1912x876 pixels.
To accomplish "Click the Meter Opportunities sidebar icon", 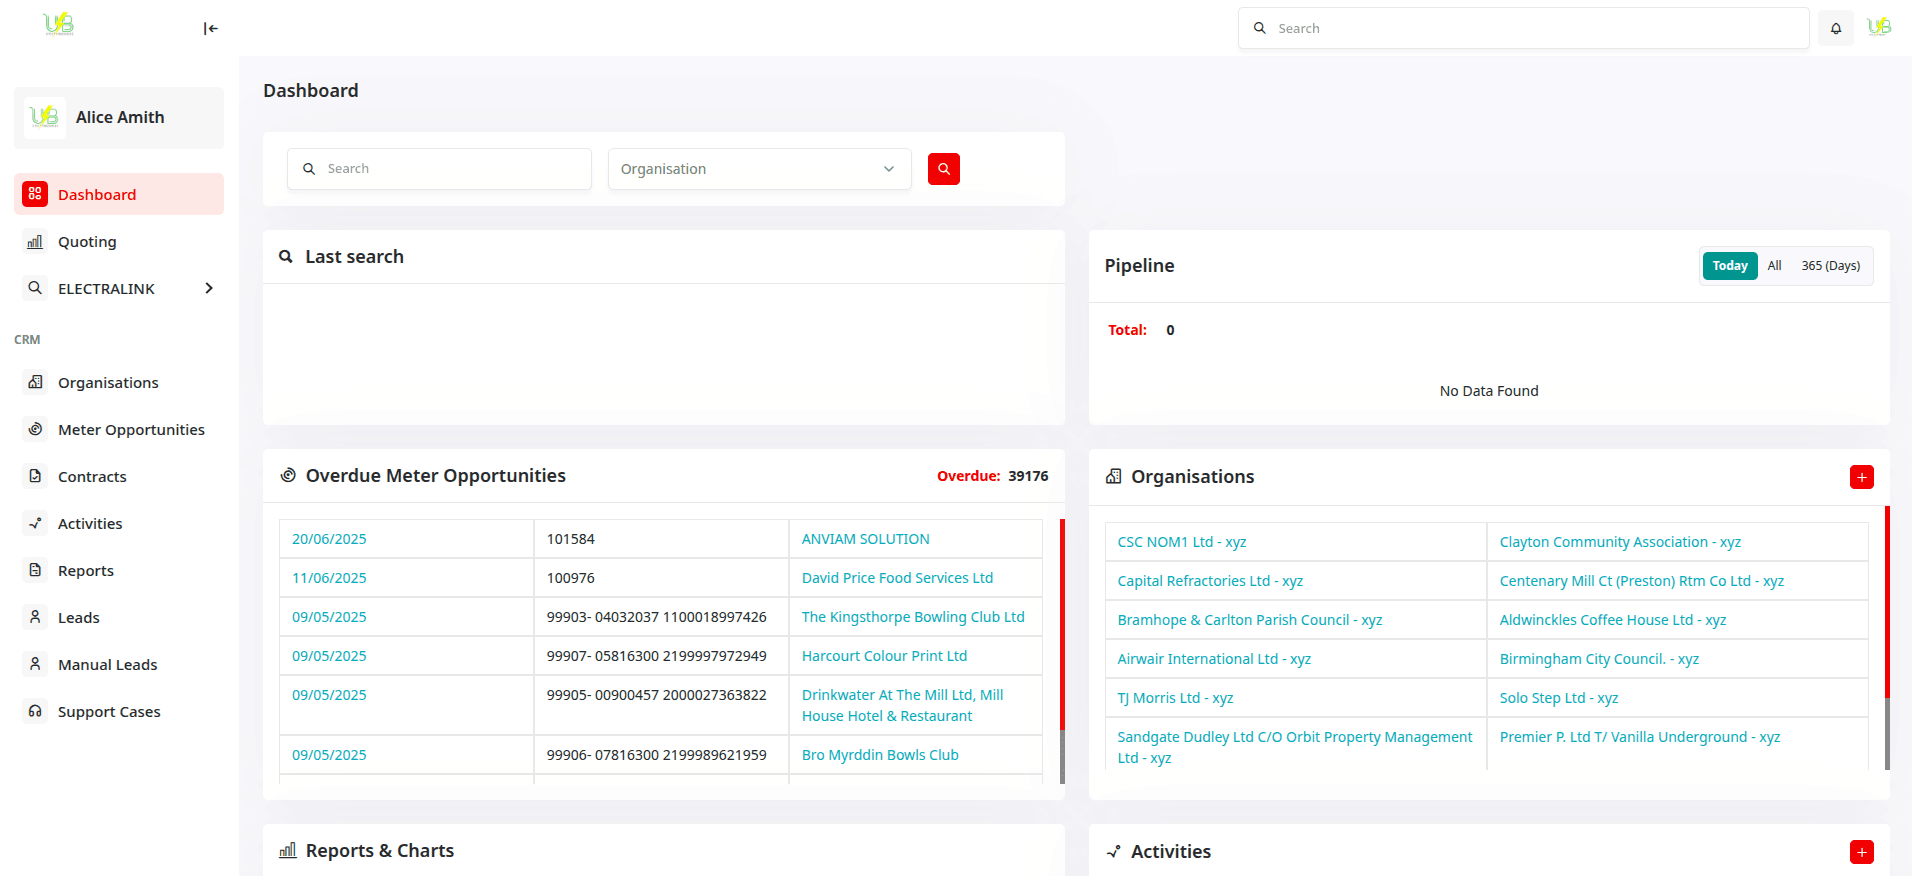I will coord(35,429).
